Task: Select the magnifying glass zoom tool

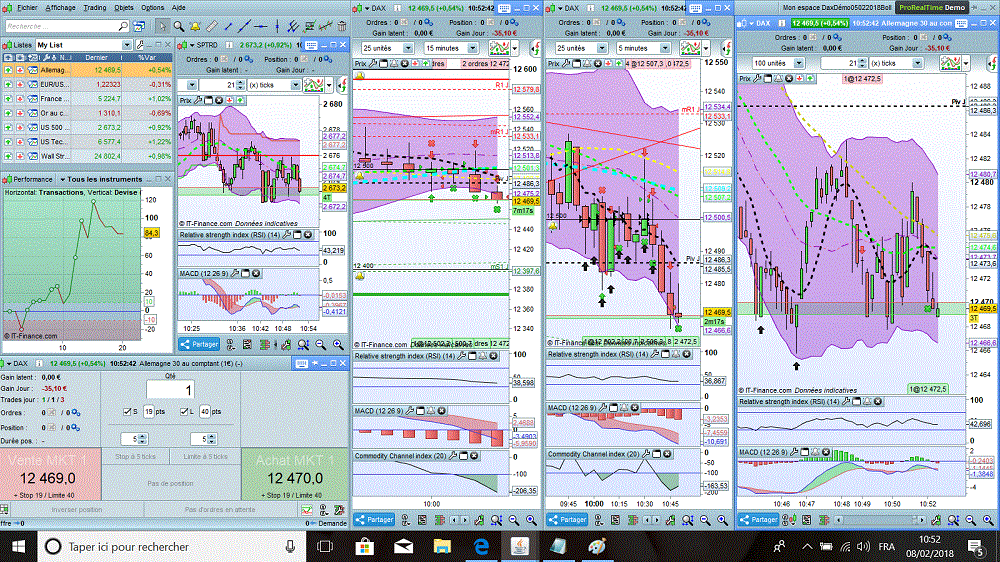Action: [x=179, y=26]
